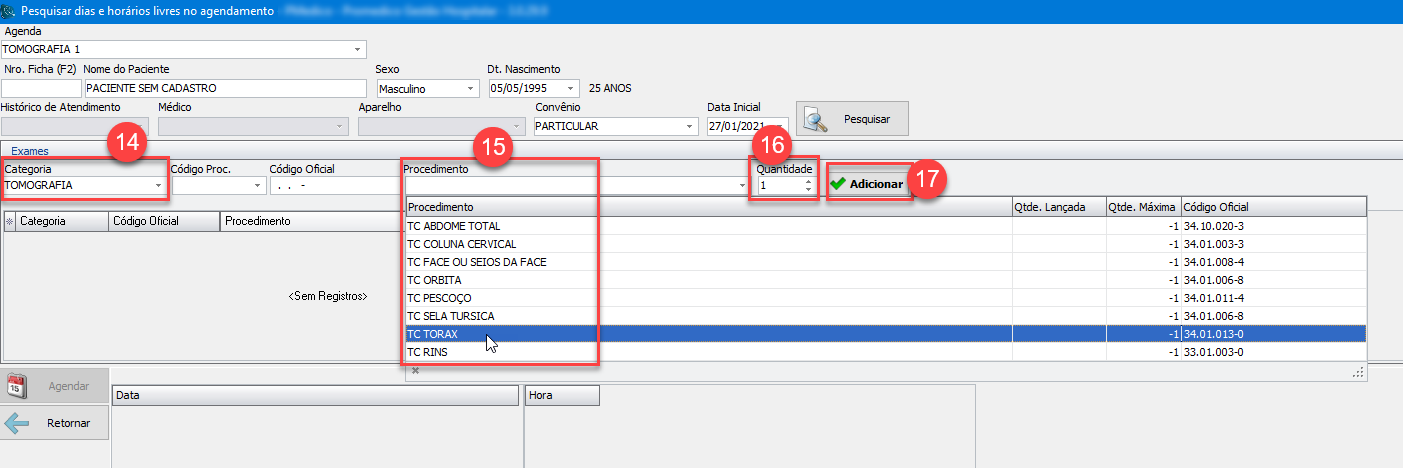Click the Nome do Paciente field
The width and height of the screenshot is (1403, 468).
click(225, 88)
